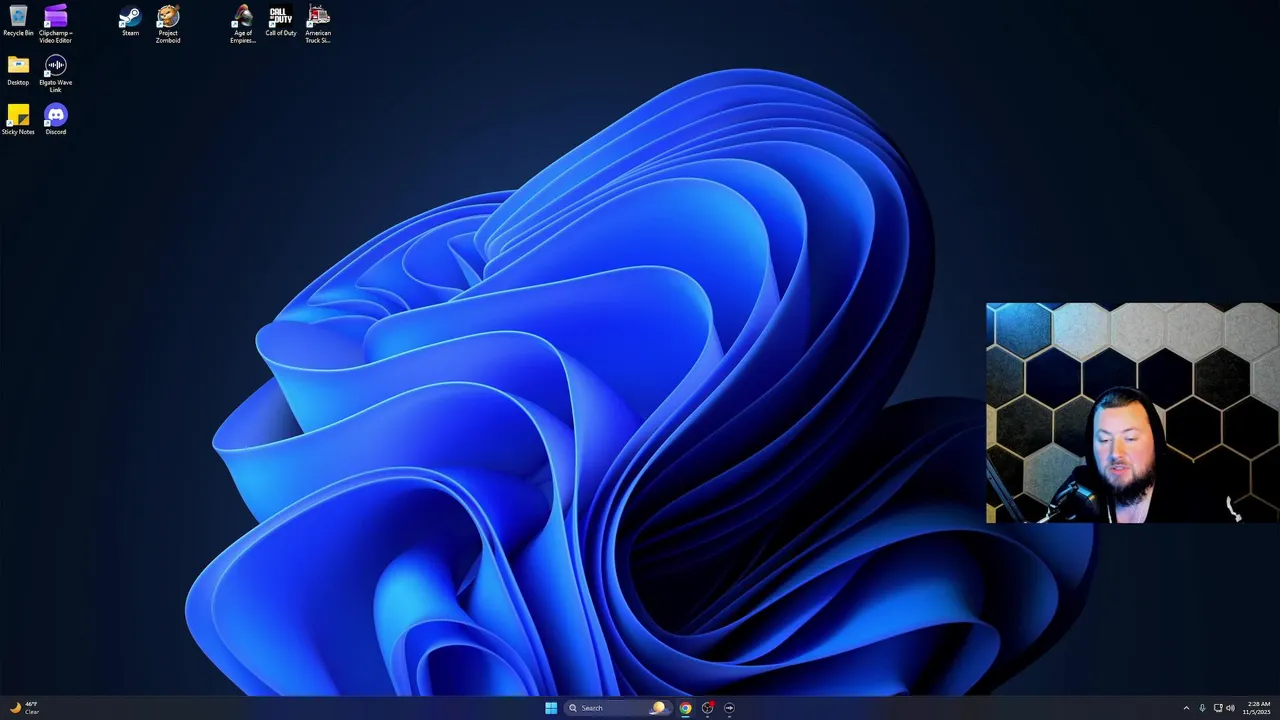The height and width of the screenshot is (720, 1280).
Task: Select the Steam desktop shortcut
Action: click(x=130, y=21)
